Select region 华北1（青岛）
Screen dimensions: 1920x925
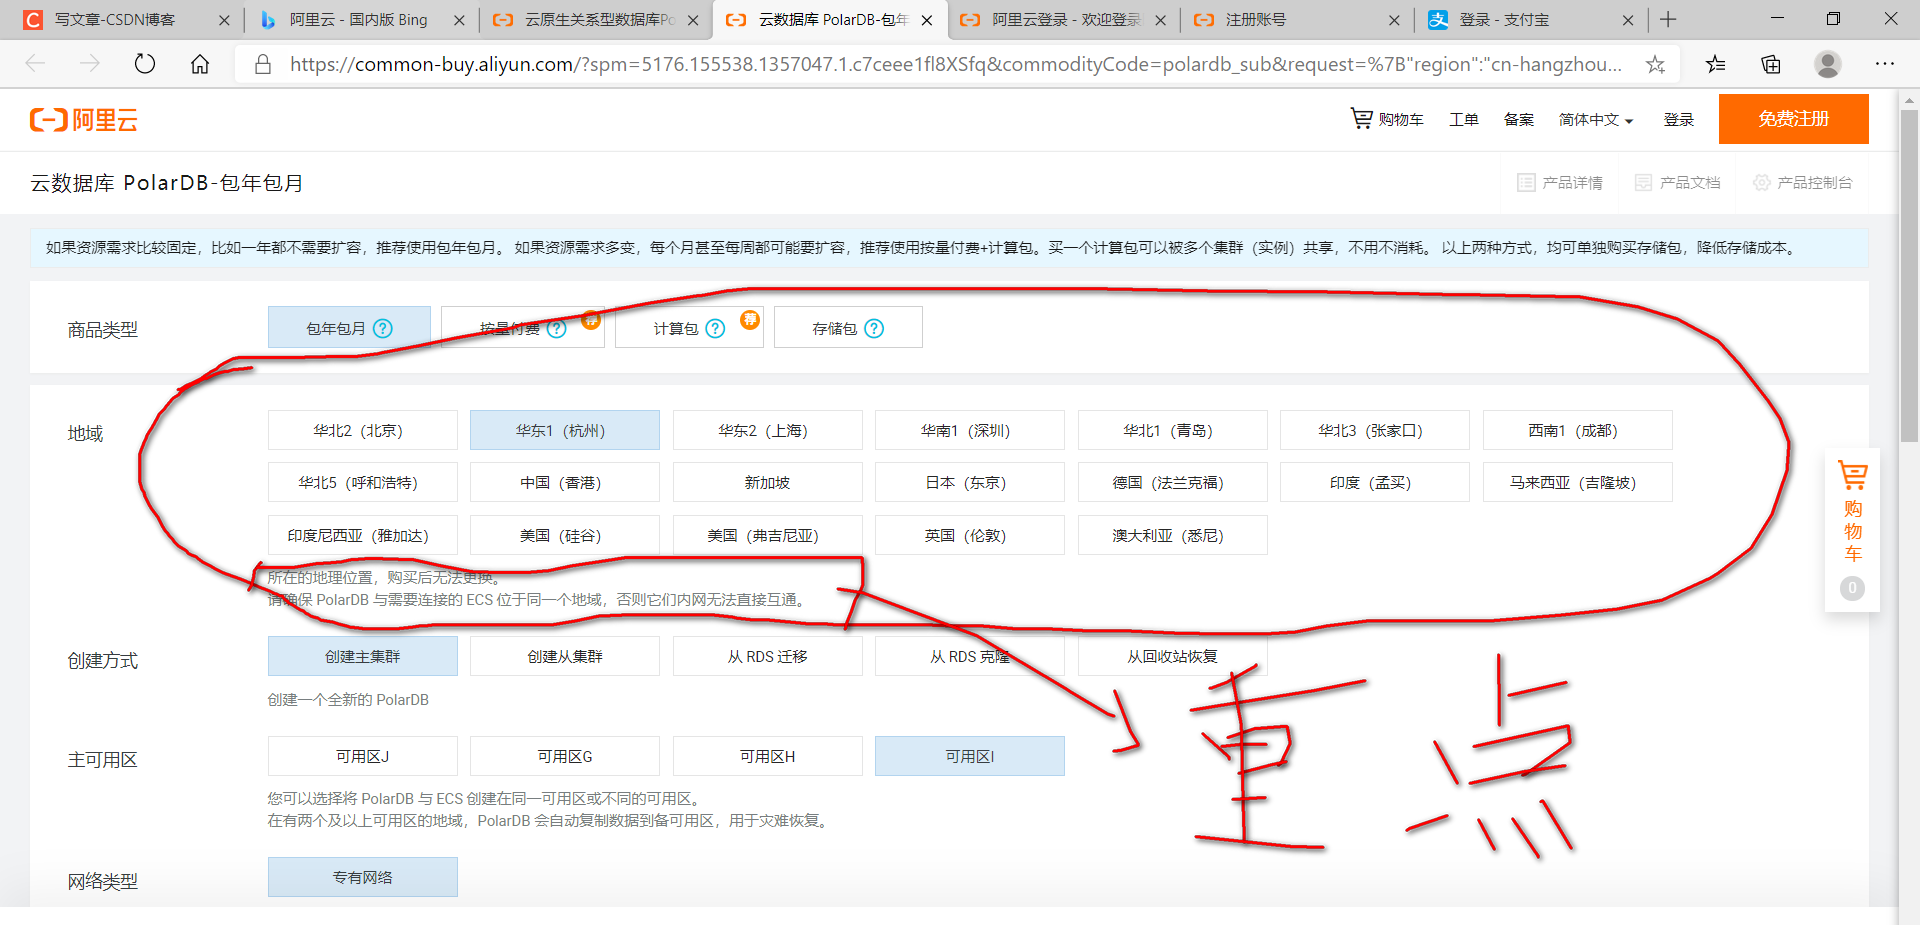pyautogui.click(x=1172, y=430)
